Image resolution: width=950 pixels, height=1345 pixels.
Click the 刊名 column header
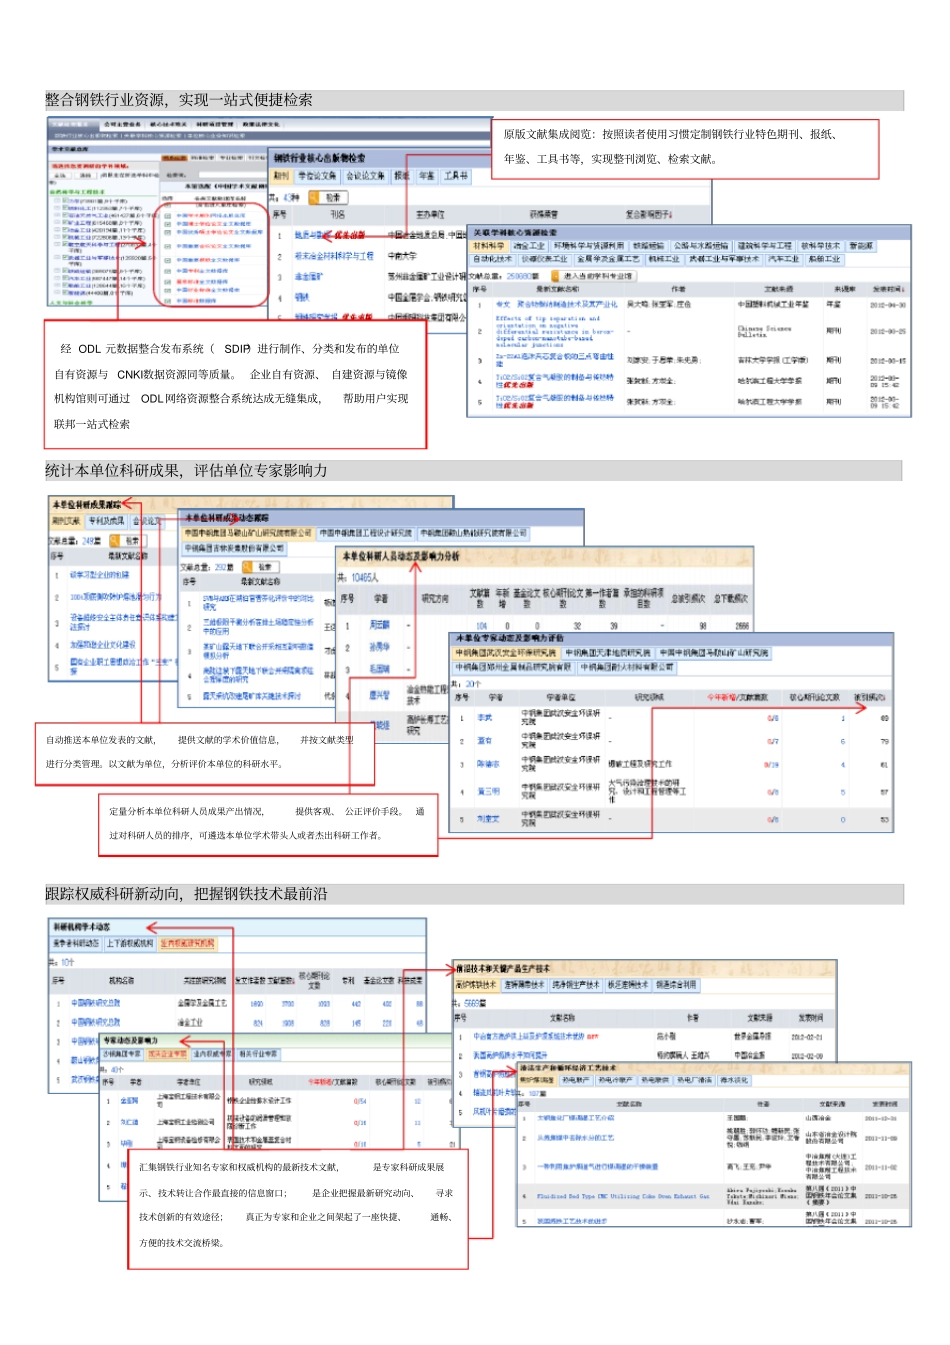click(x=337, y=215)
